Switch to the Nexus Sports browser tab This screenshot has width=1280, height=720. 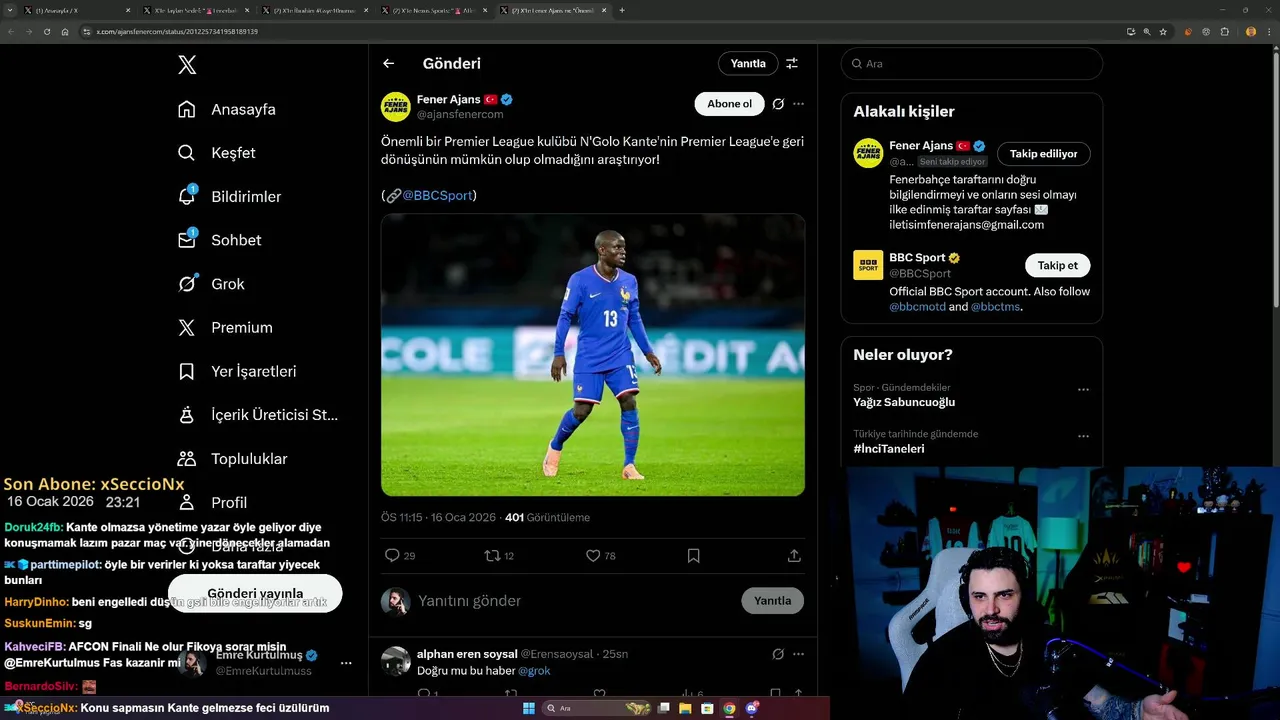[435, 10]
